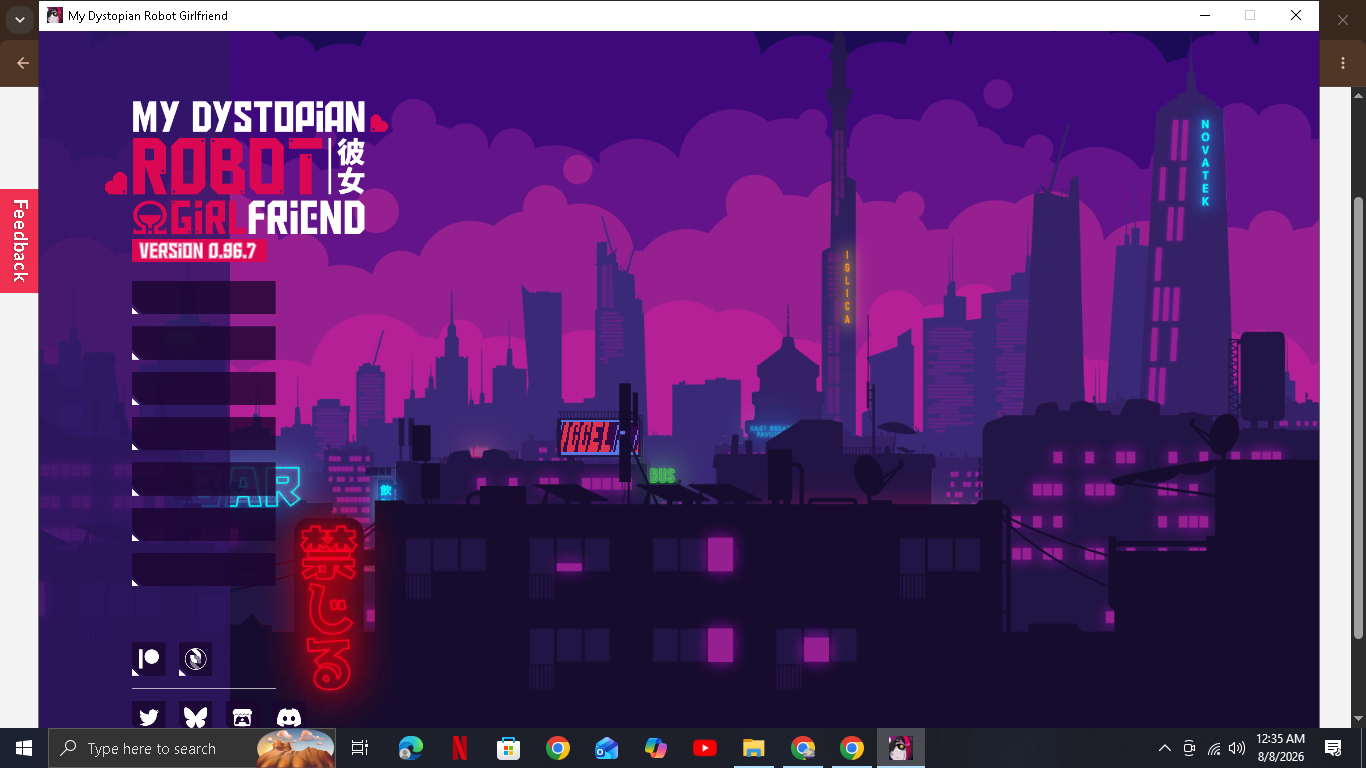Minimize the My Dystopian Robot Girlfriend window

1204,15
